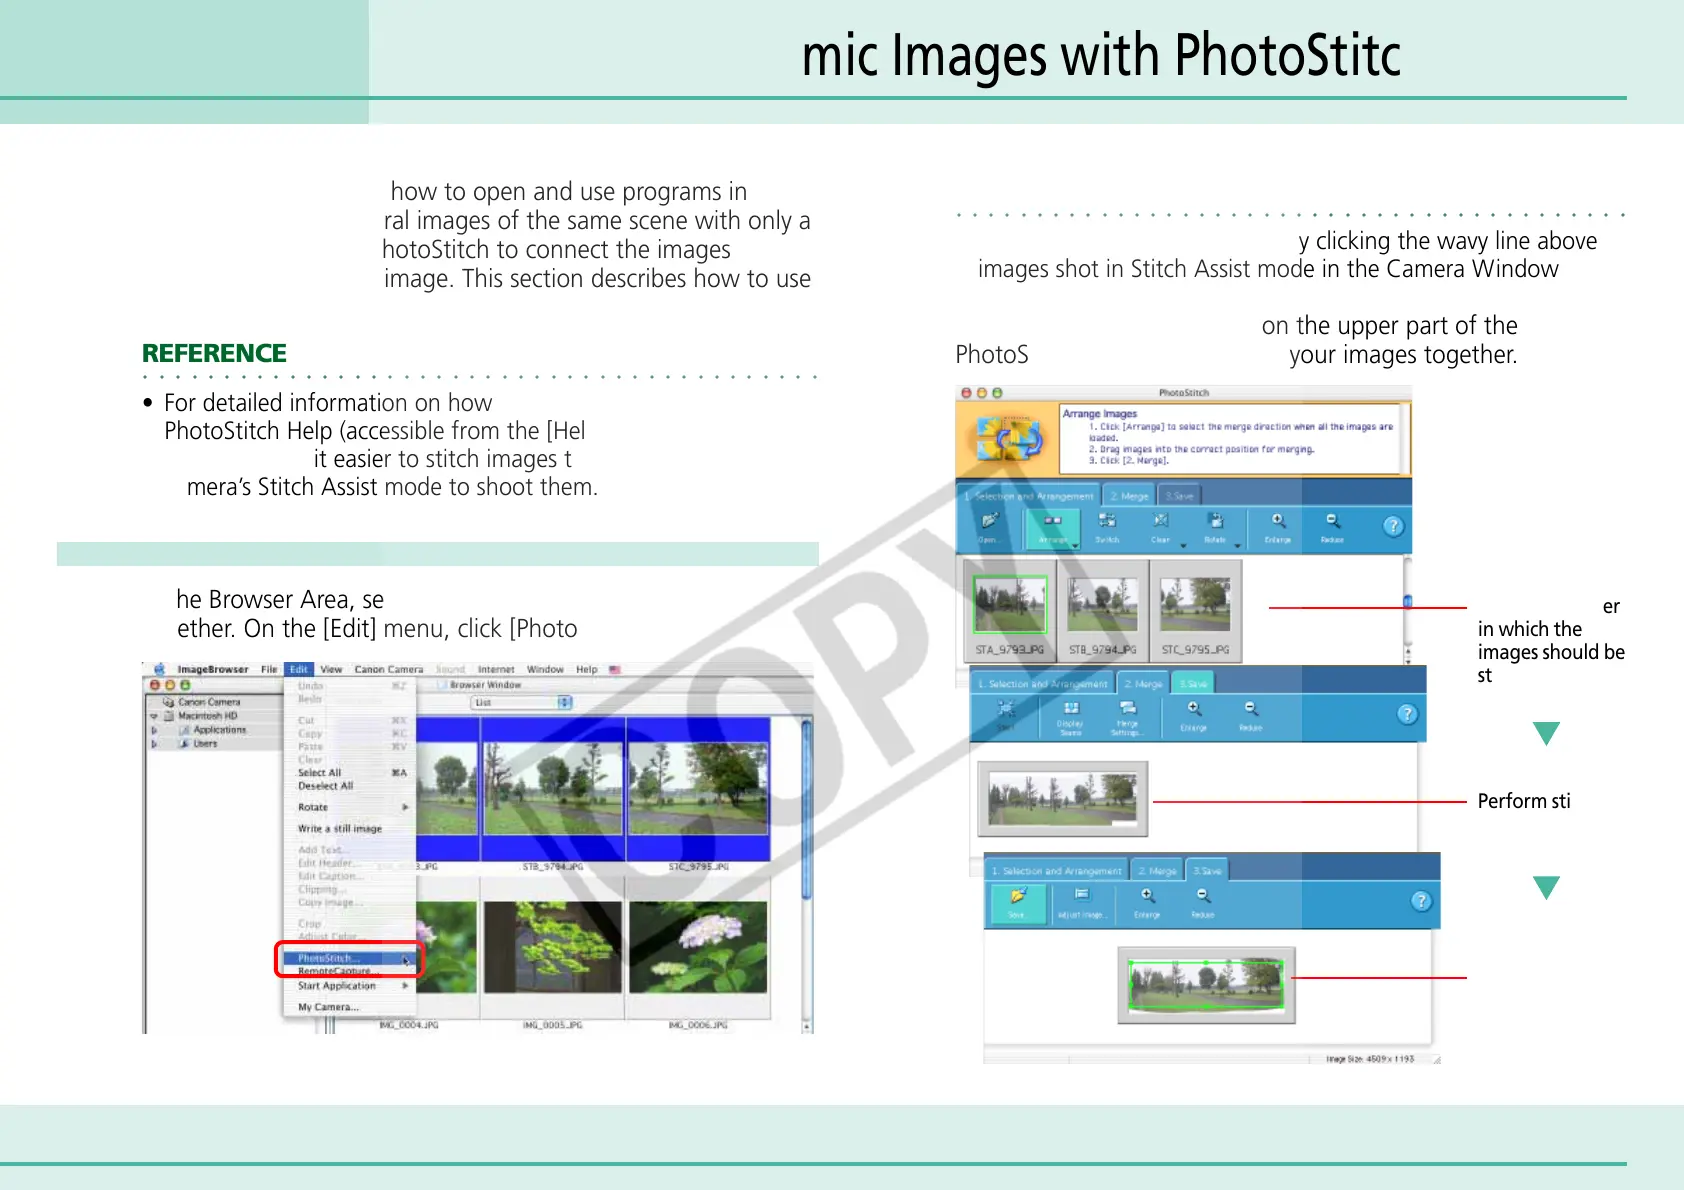1684x1190 pixels.
Task: Select the Applications folder in the tree
Action: (x=219, y=730)
